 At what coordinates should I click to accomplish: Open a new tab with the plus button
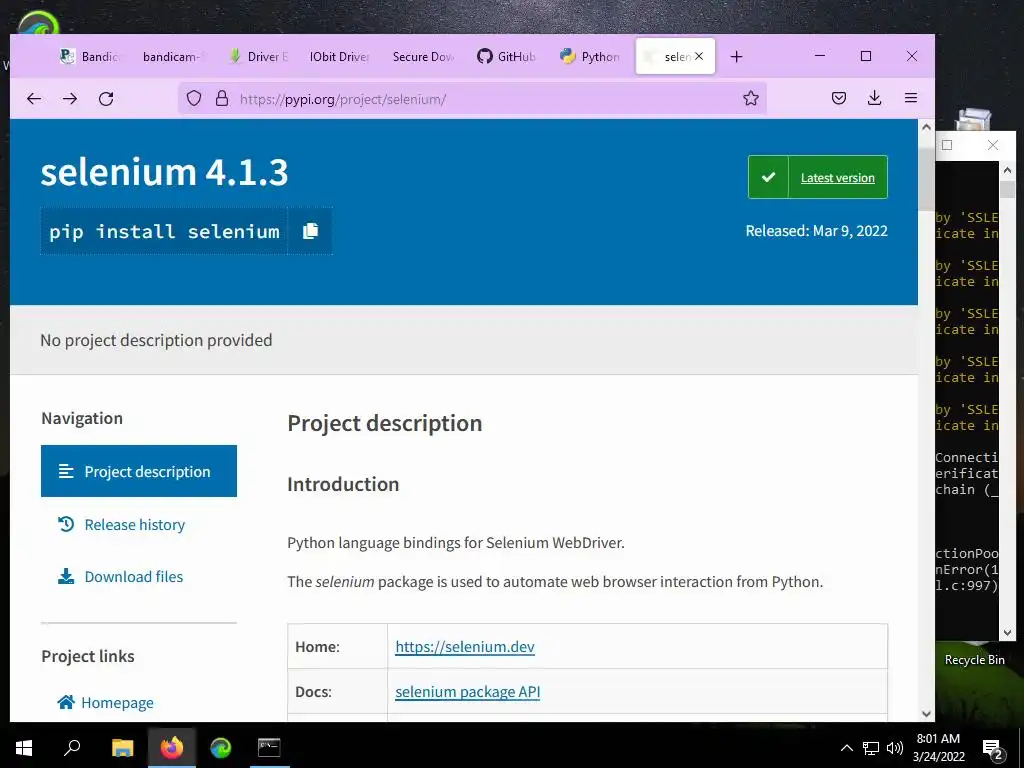(737, 57)
